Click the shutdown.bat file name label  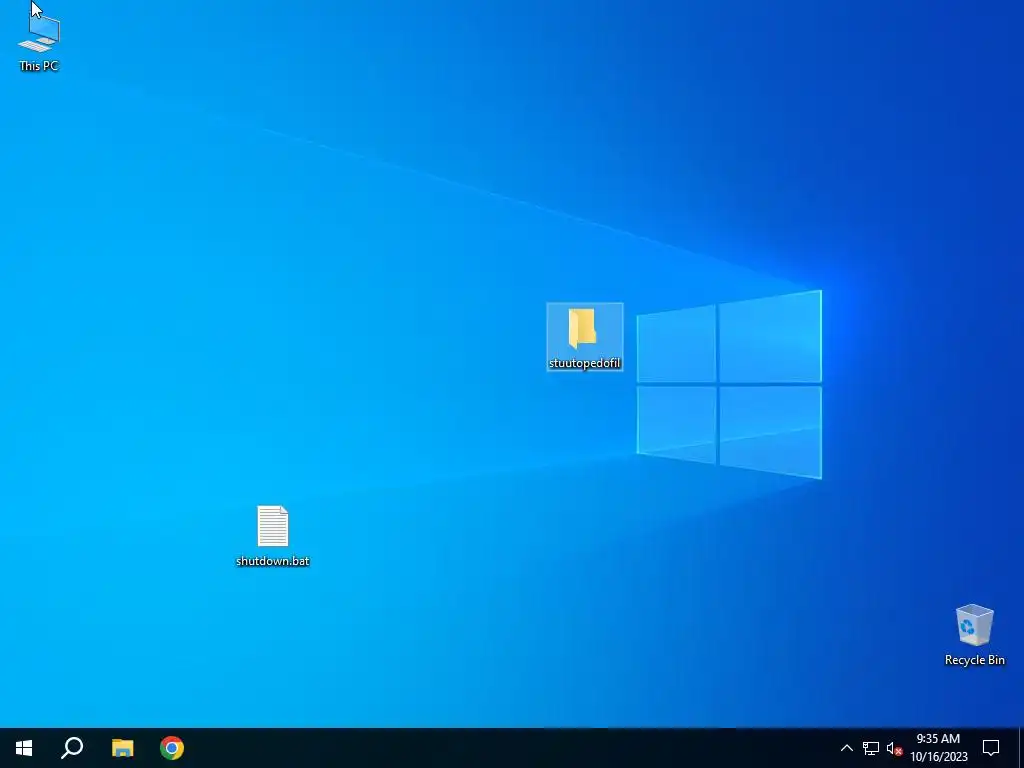click(272, 561)
